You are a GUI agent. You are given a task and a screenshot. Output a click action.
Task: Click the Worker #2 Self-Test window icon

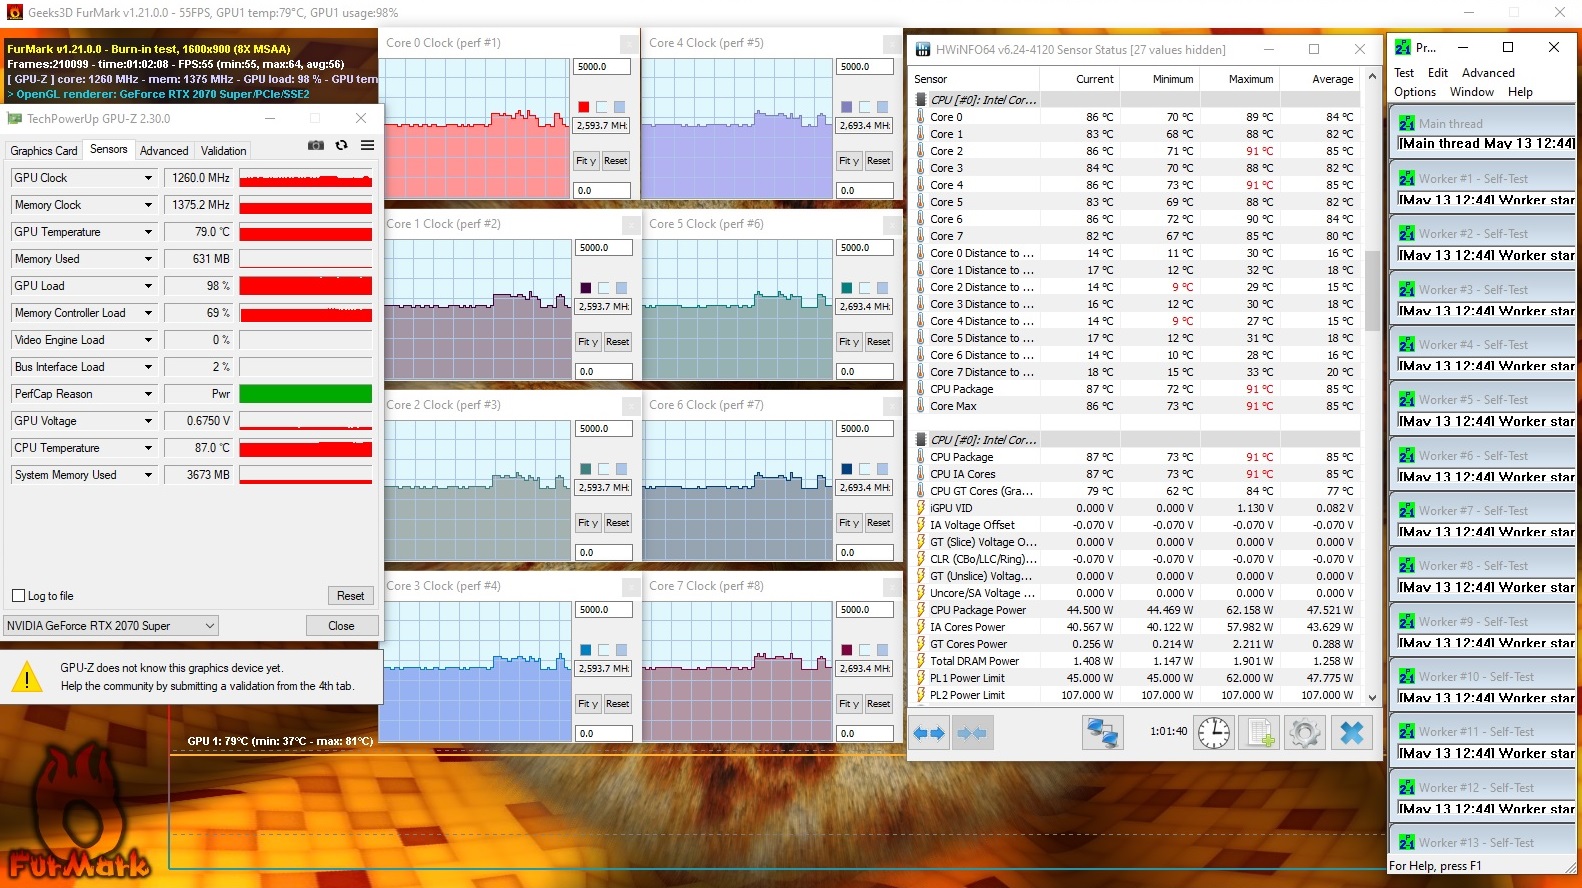tap(1407, 233)
